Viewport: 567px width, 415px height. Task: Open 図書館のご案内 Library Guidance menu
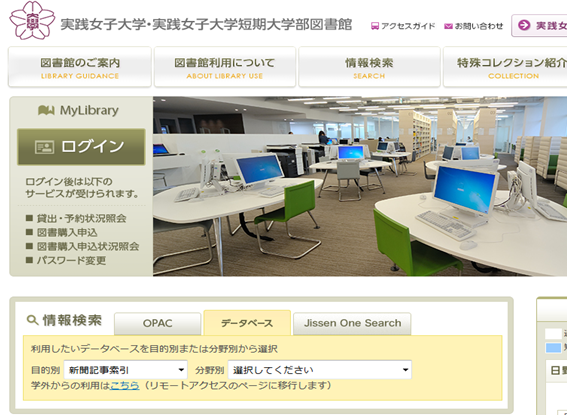click(x=80, y=67)
